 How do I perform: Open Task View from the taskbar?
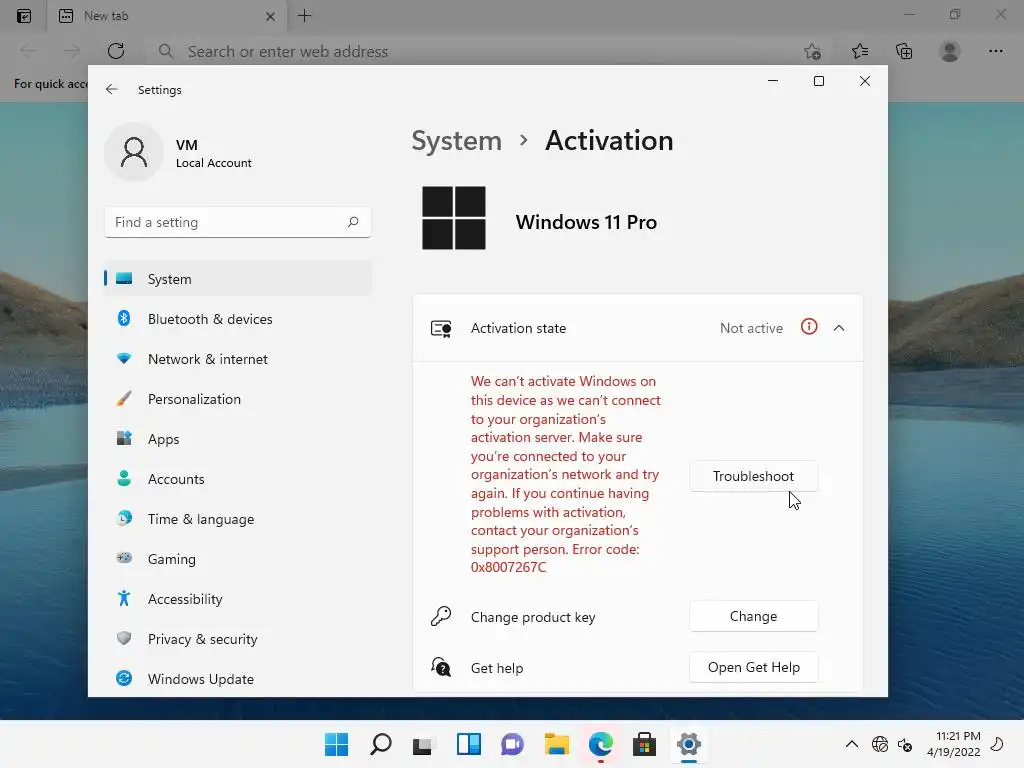click(423, 744)
